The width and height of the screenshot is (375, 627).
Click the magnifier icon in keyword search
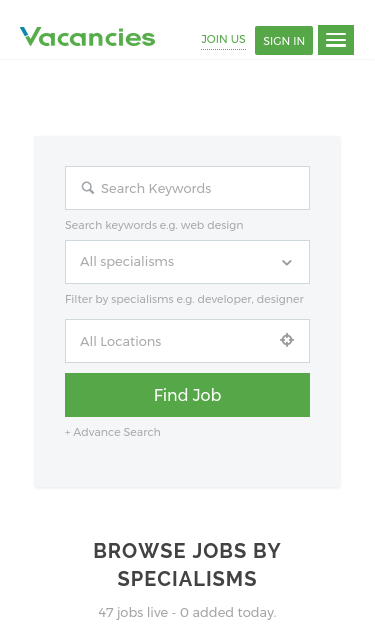[x=88, y=188]
